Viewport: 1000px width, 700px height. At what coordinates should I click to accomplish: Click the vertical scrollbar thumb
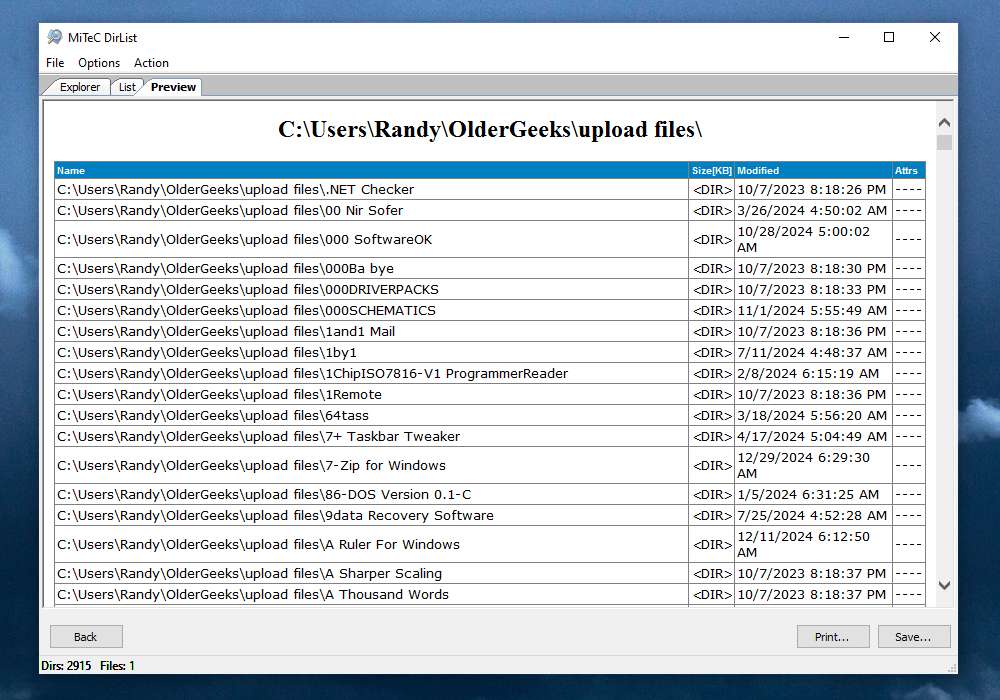tap(945, 142)
